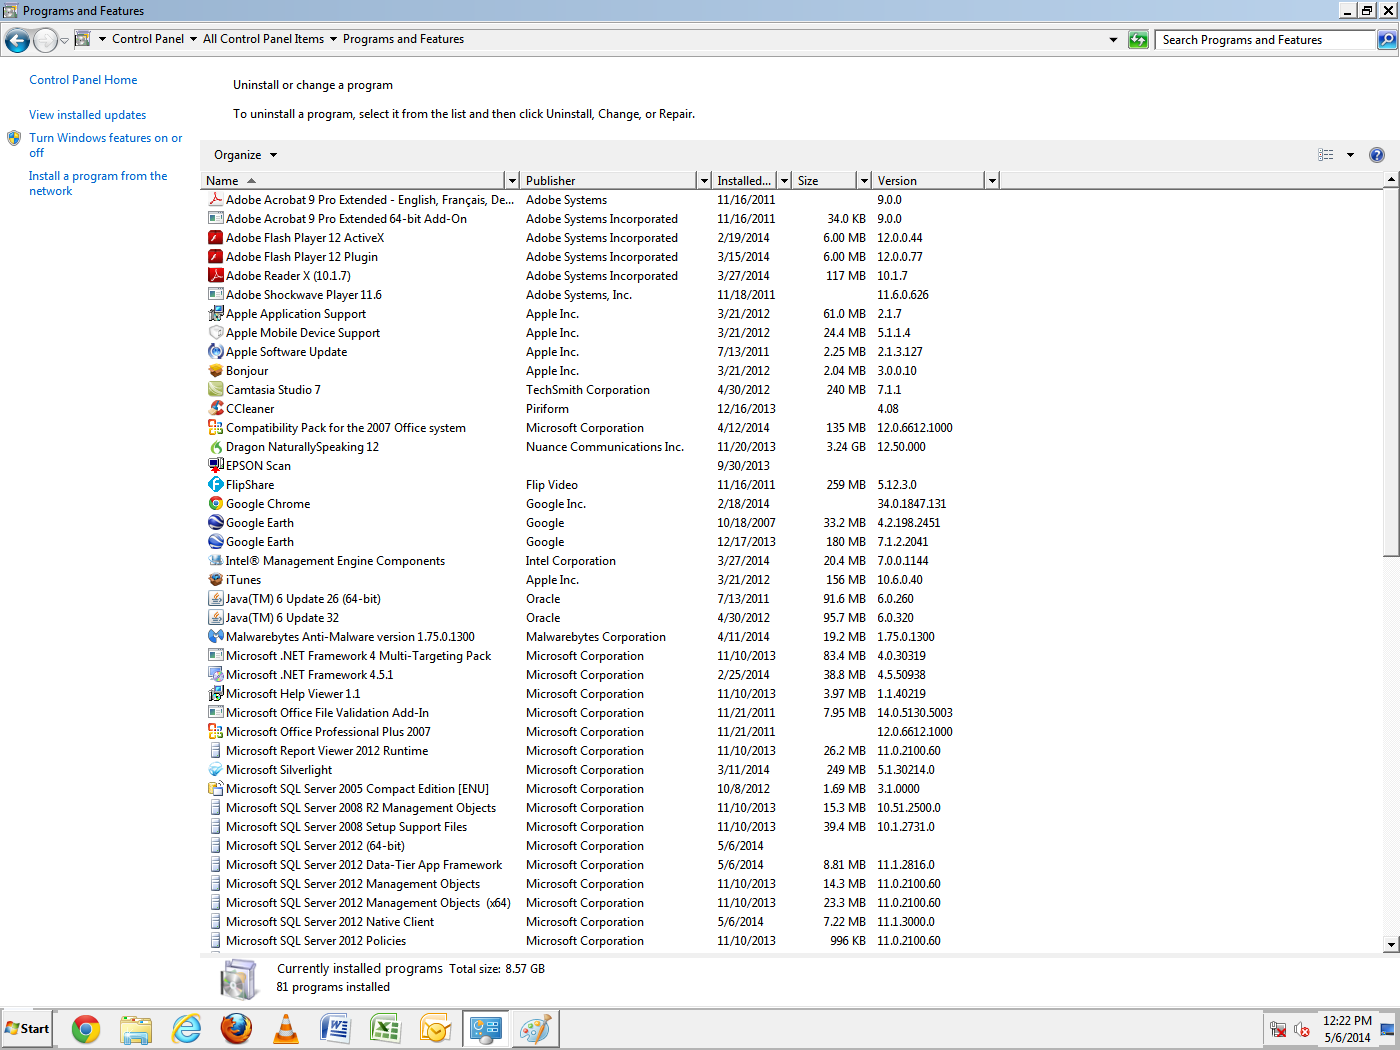Click the All Control Panel Items breadcrumb
This screenshot has height=1050, width=1400.
click(263, 40)
